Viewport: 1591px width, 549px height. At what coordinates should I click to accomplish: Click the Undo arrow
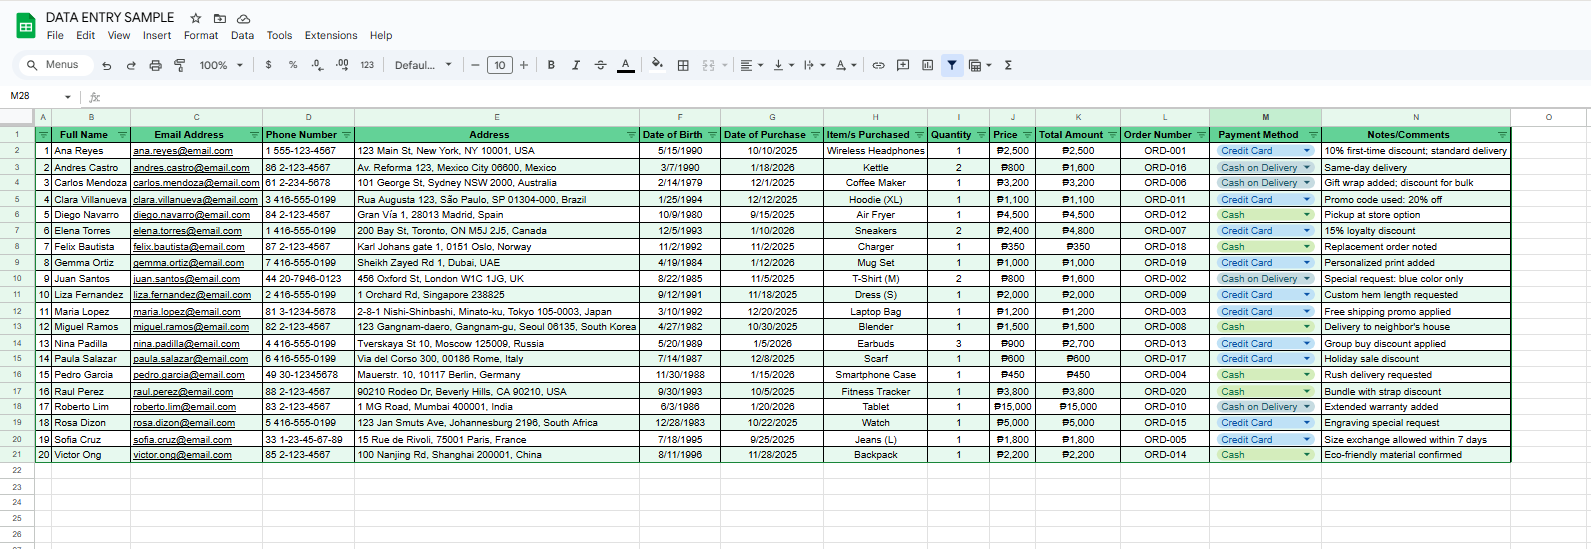click(107, 65)
